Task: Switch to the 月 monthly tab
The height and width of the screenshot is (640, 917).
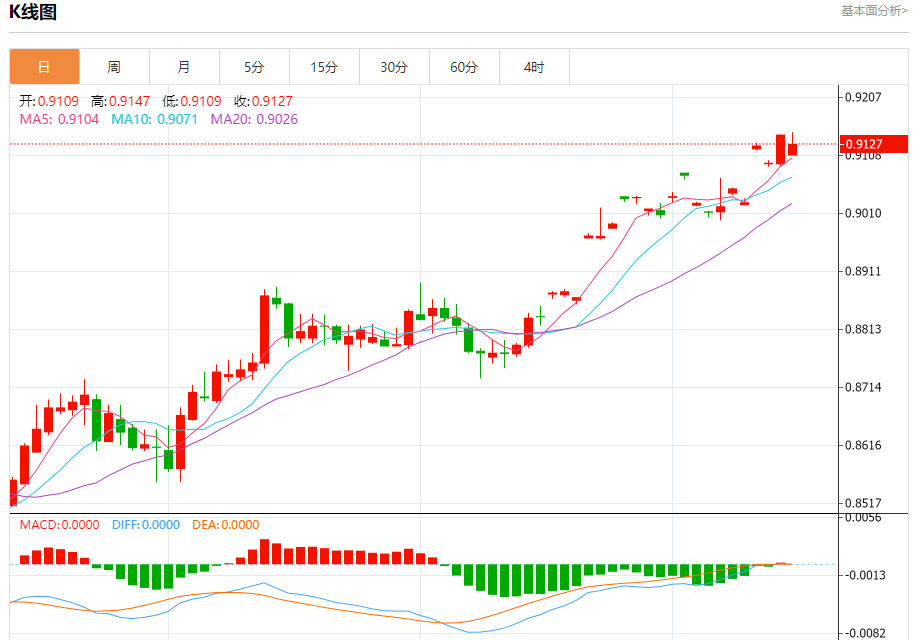Action: [184, 67]
